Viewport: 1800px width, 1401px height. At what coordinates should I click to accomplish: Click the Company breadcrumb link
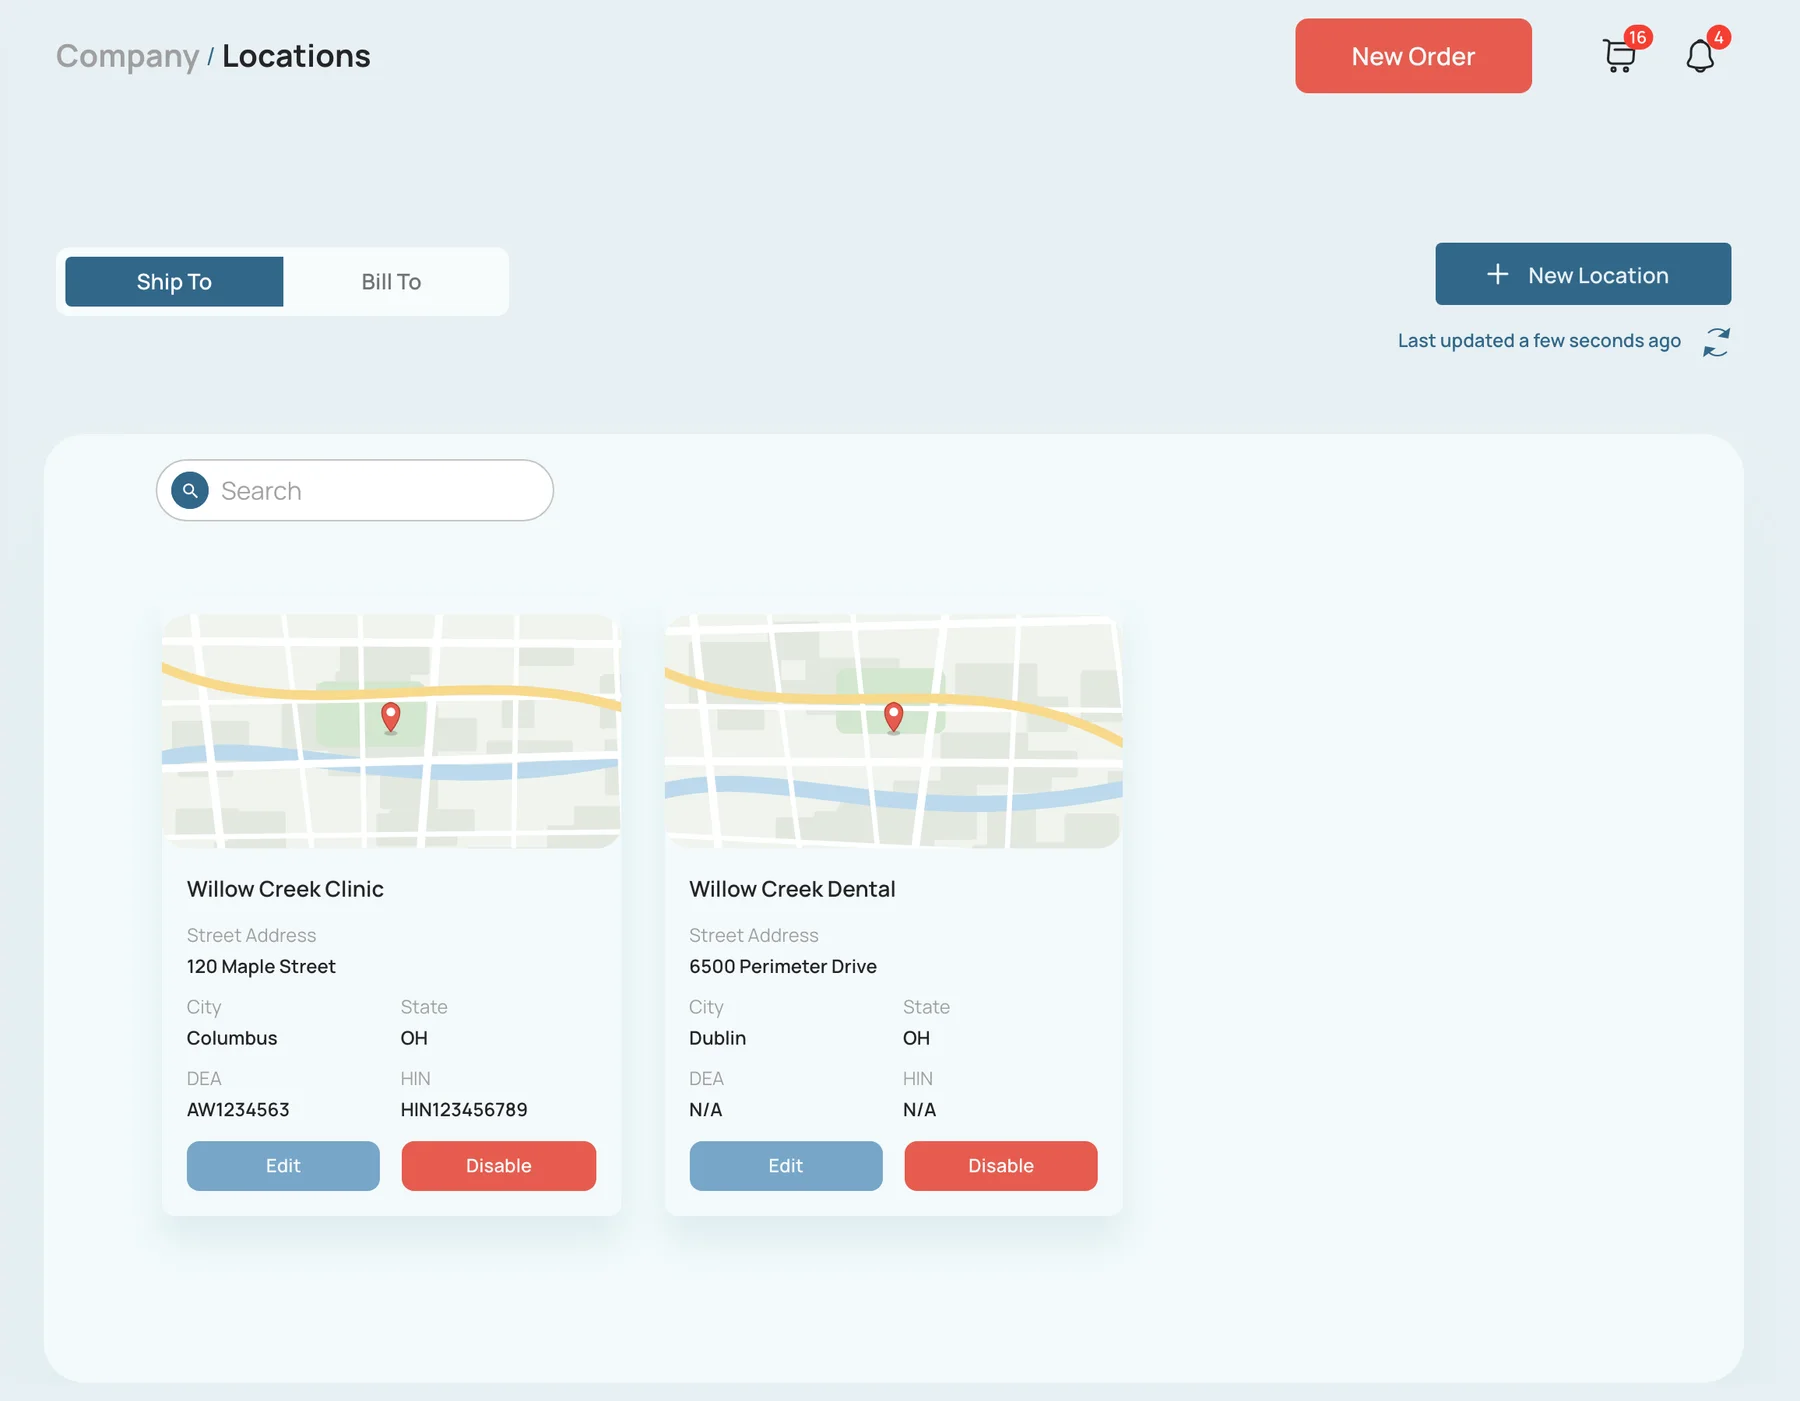[127, 56]
